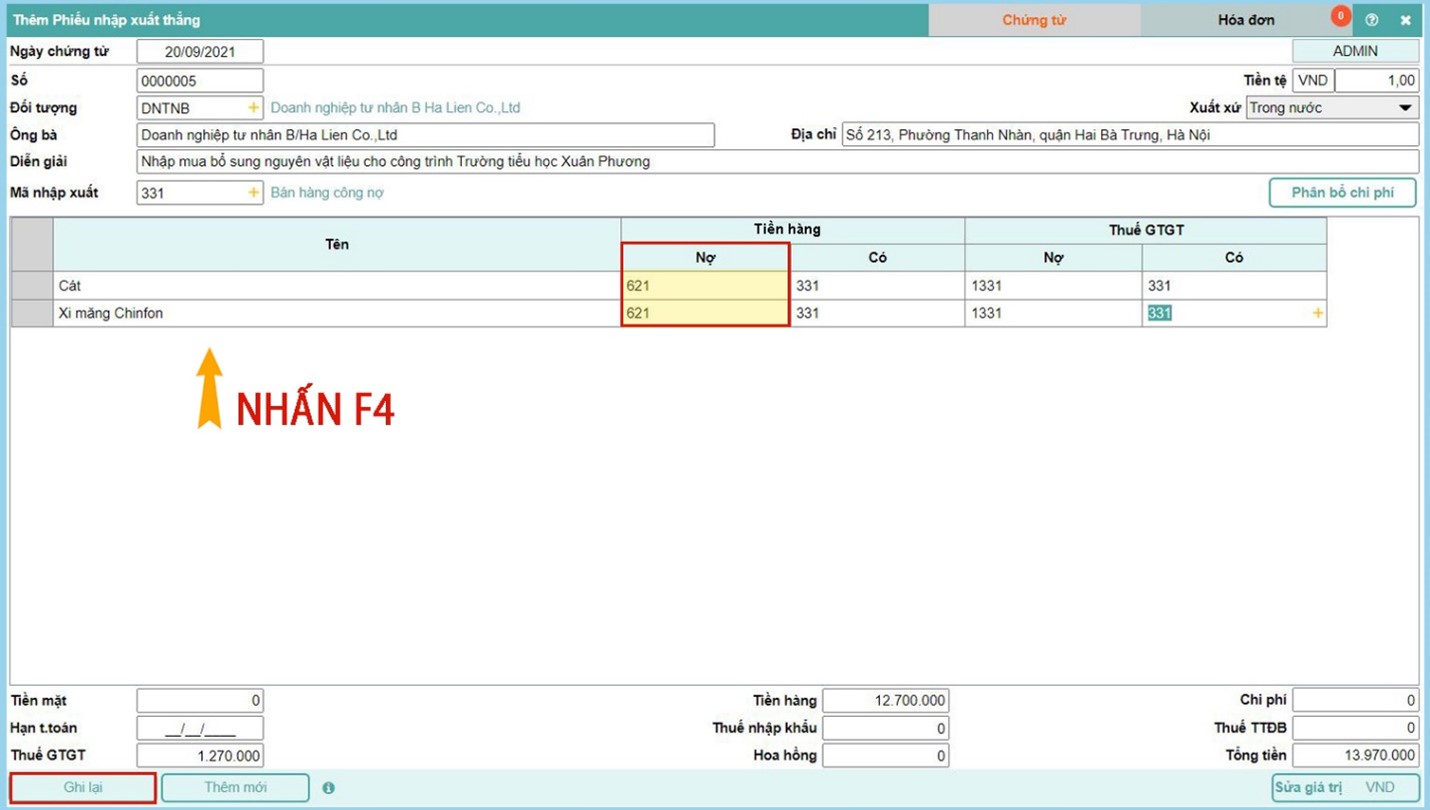Click the Diễn giải description field
This screenshot has width=1430, height=810.
click(x=776, y=162)
